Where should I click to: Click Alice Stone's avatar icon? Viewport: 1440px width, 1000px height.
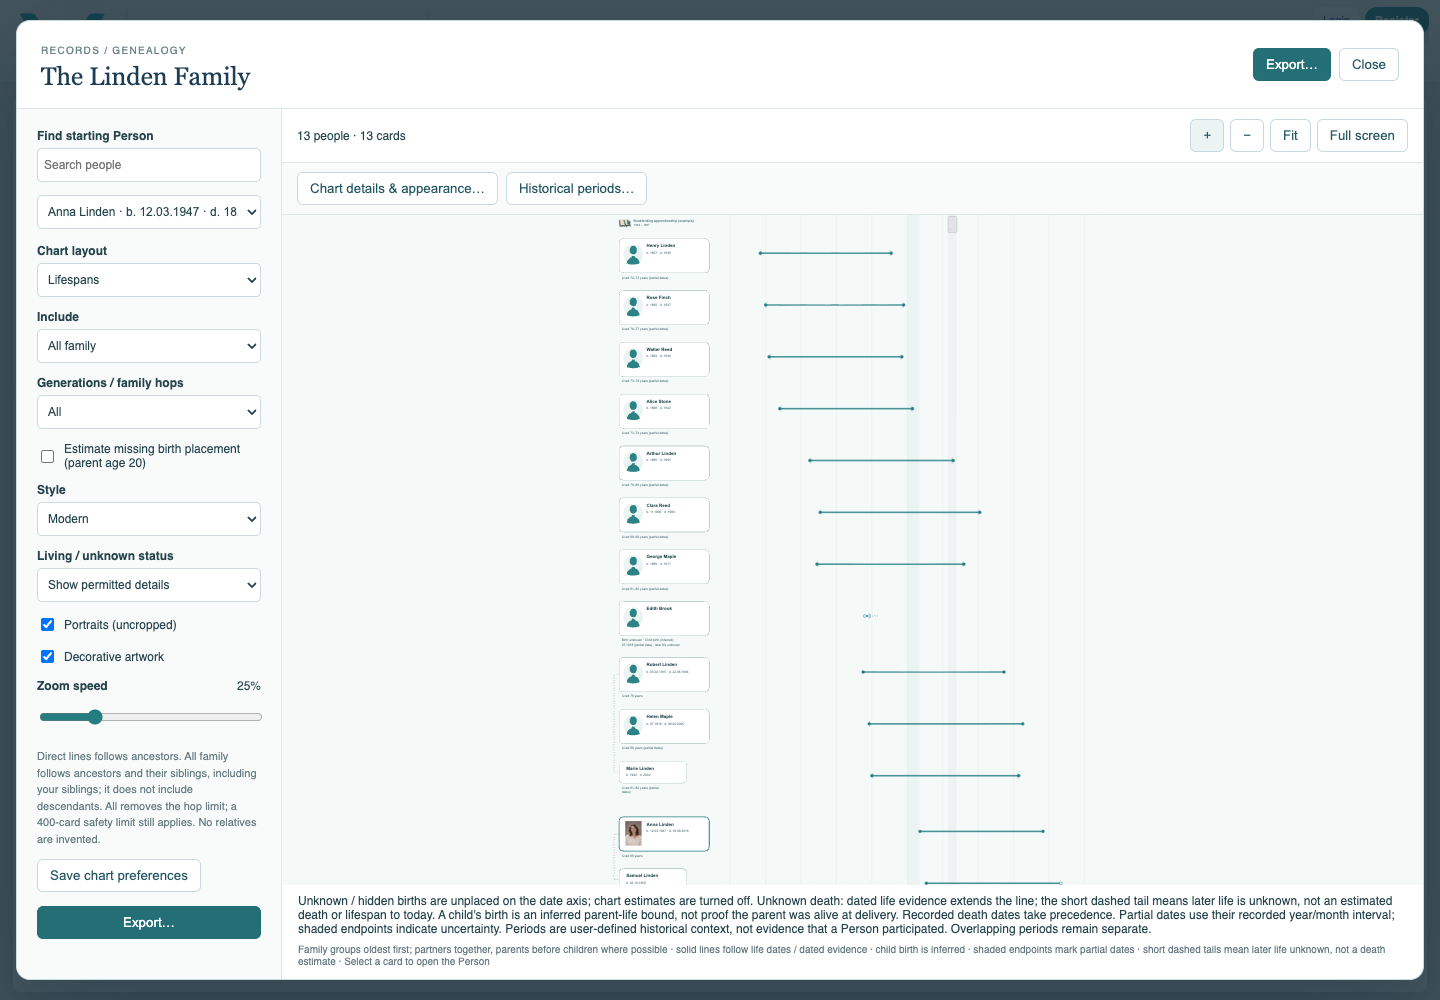tap(633, 412)
